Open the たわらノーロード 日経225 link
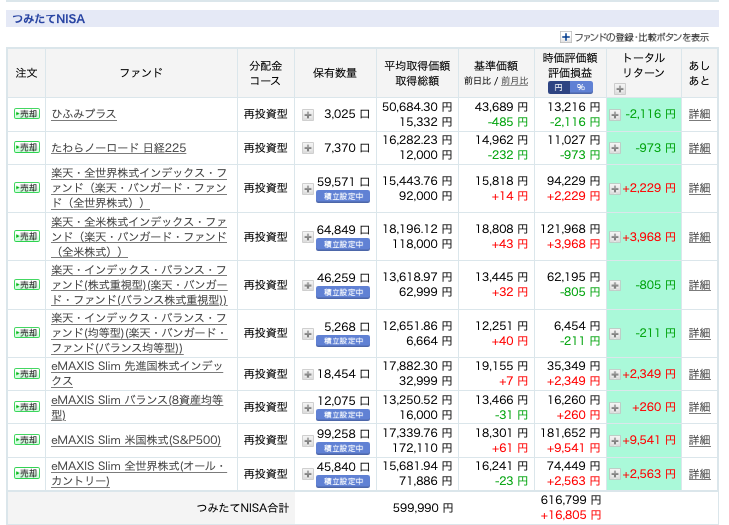729x525 pixels. click(x=119, y=148)
